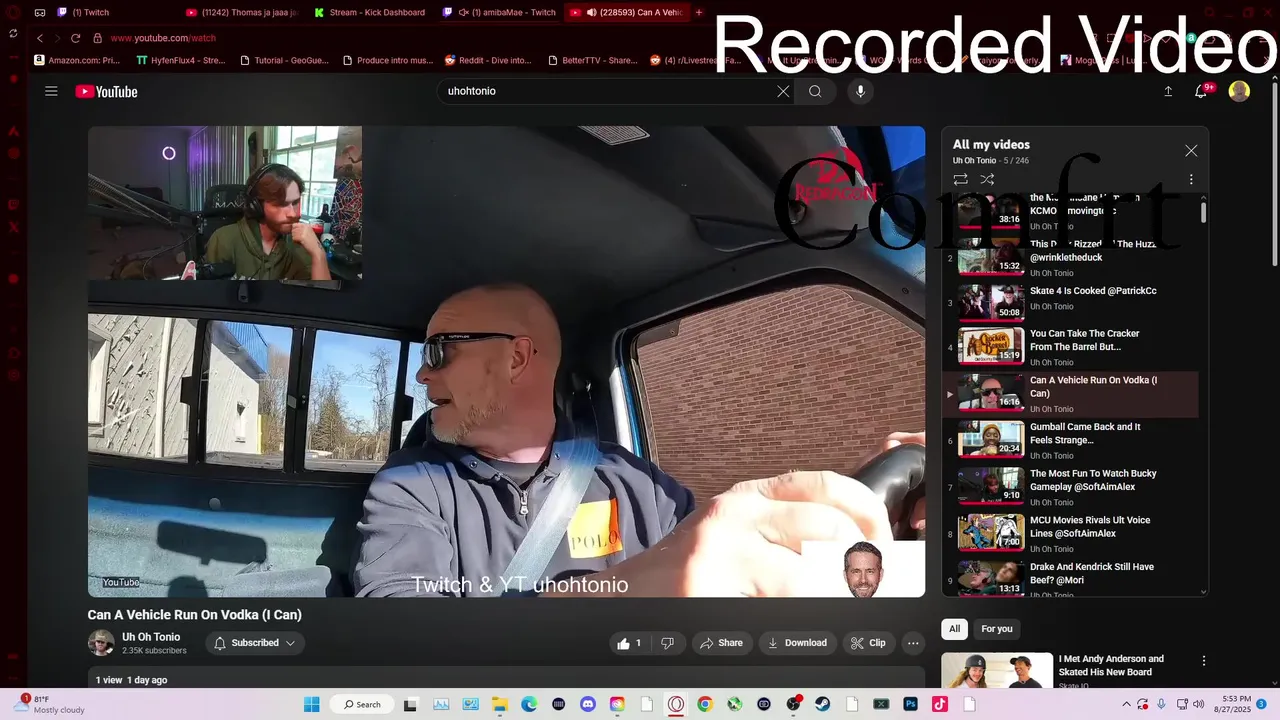This screenshot has height=720, width=1280.
Task: Open Steam from the taskbar
Action: (823, 704)
